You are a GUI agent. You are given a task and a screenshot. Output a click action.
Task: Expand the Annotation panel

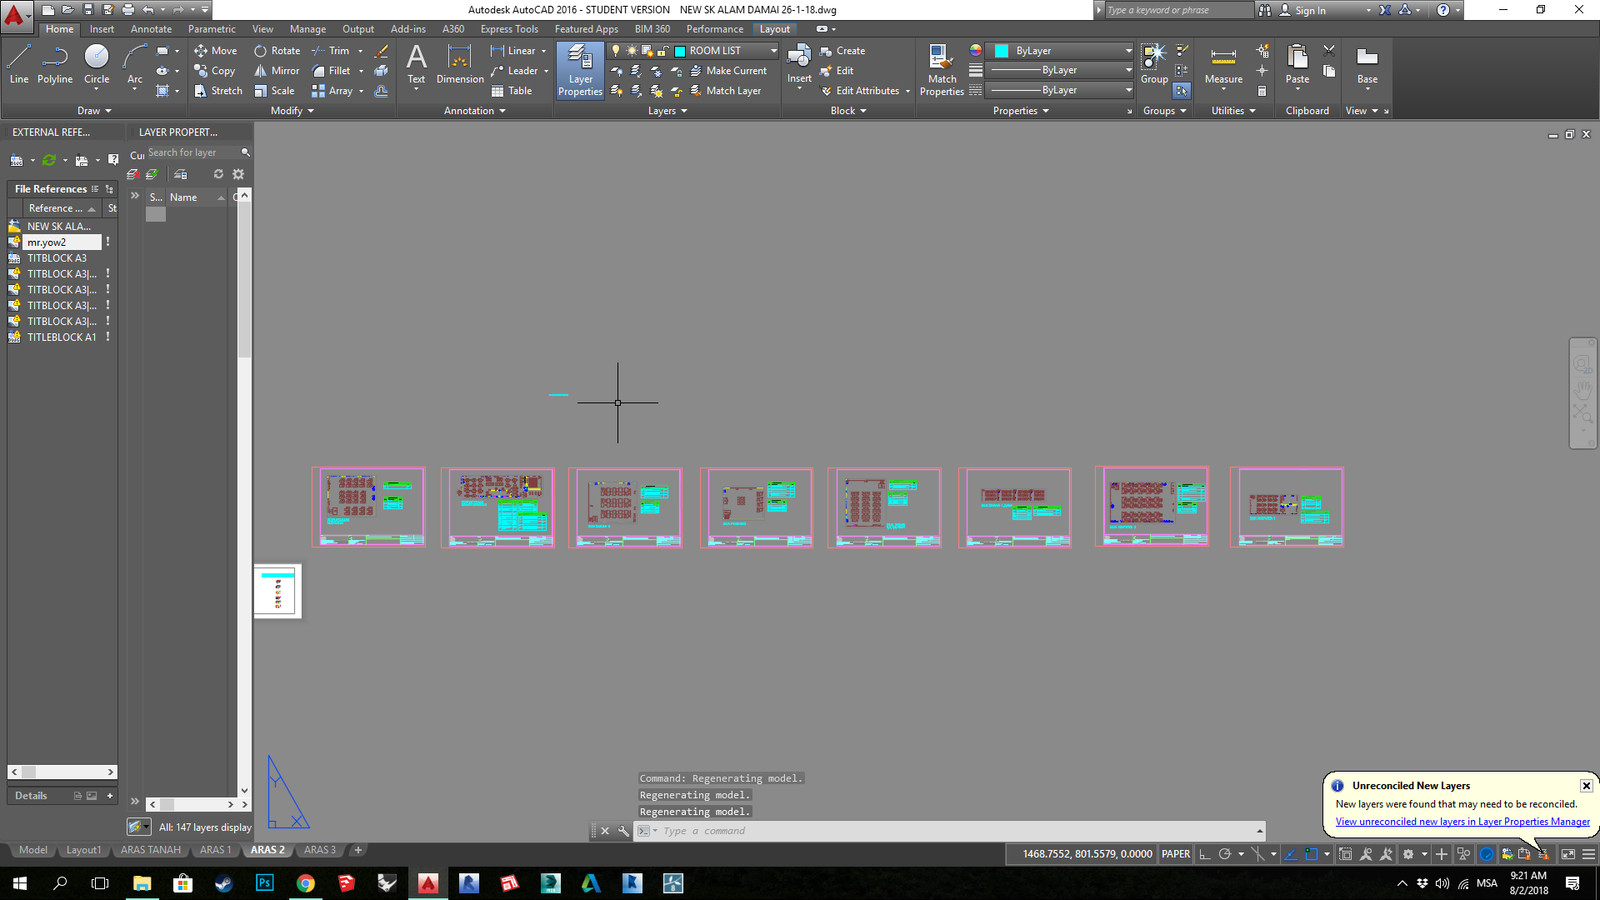474,111
